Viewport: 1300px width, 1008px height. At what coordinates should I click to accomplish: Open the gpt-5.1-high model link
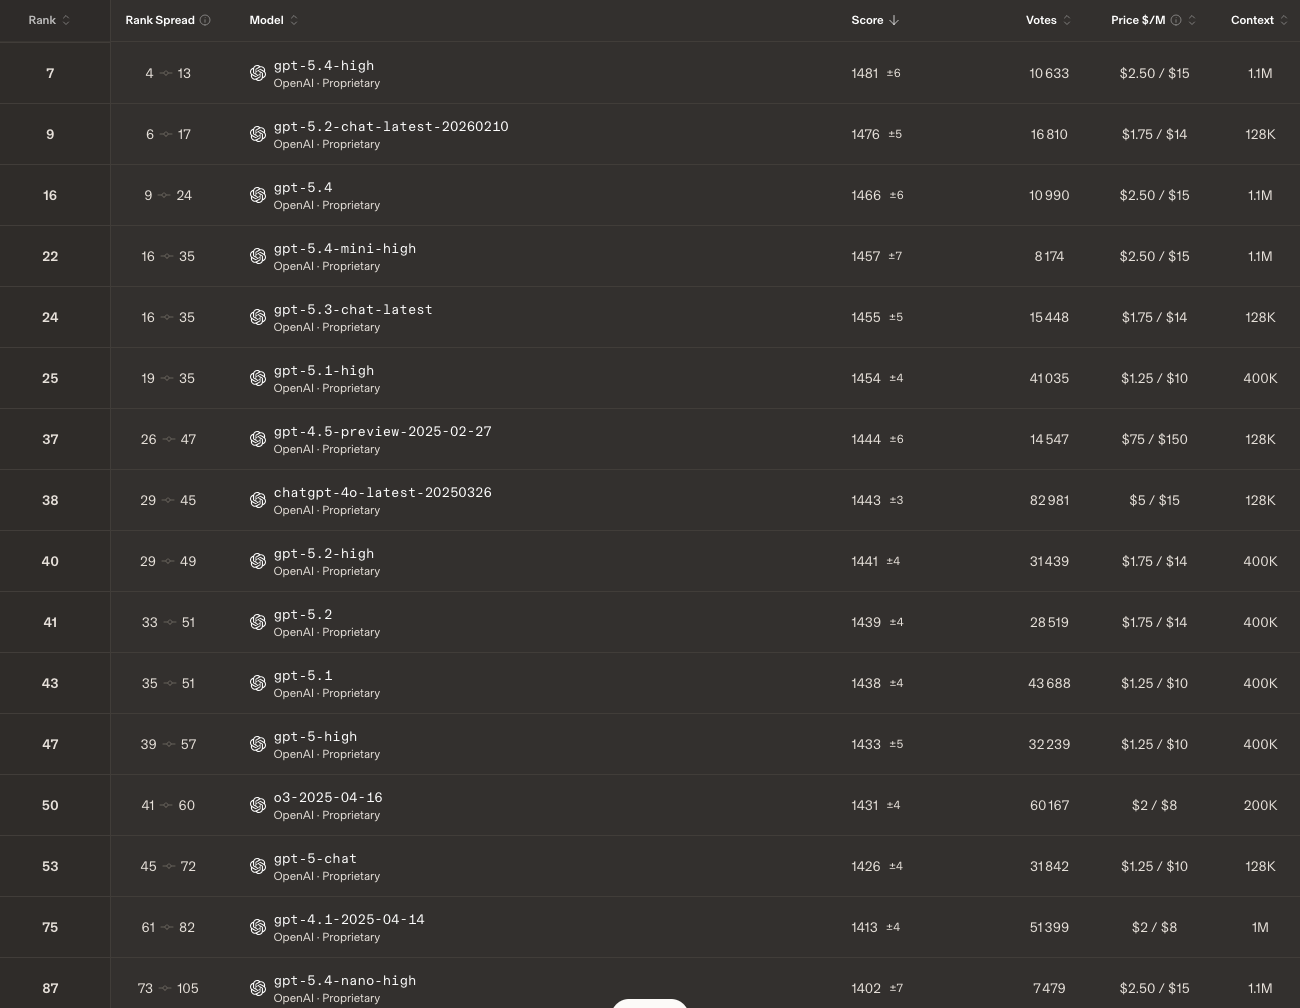click(x=324, y=371)
